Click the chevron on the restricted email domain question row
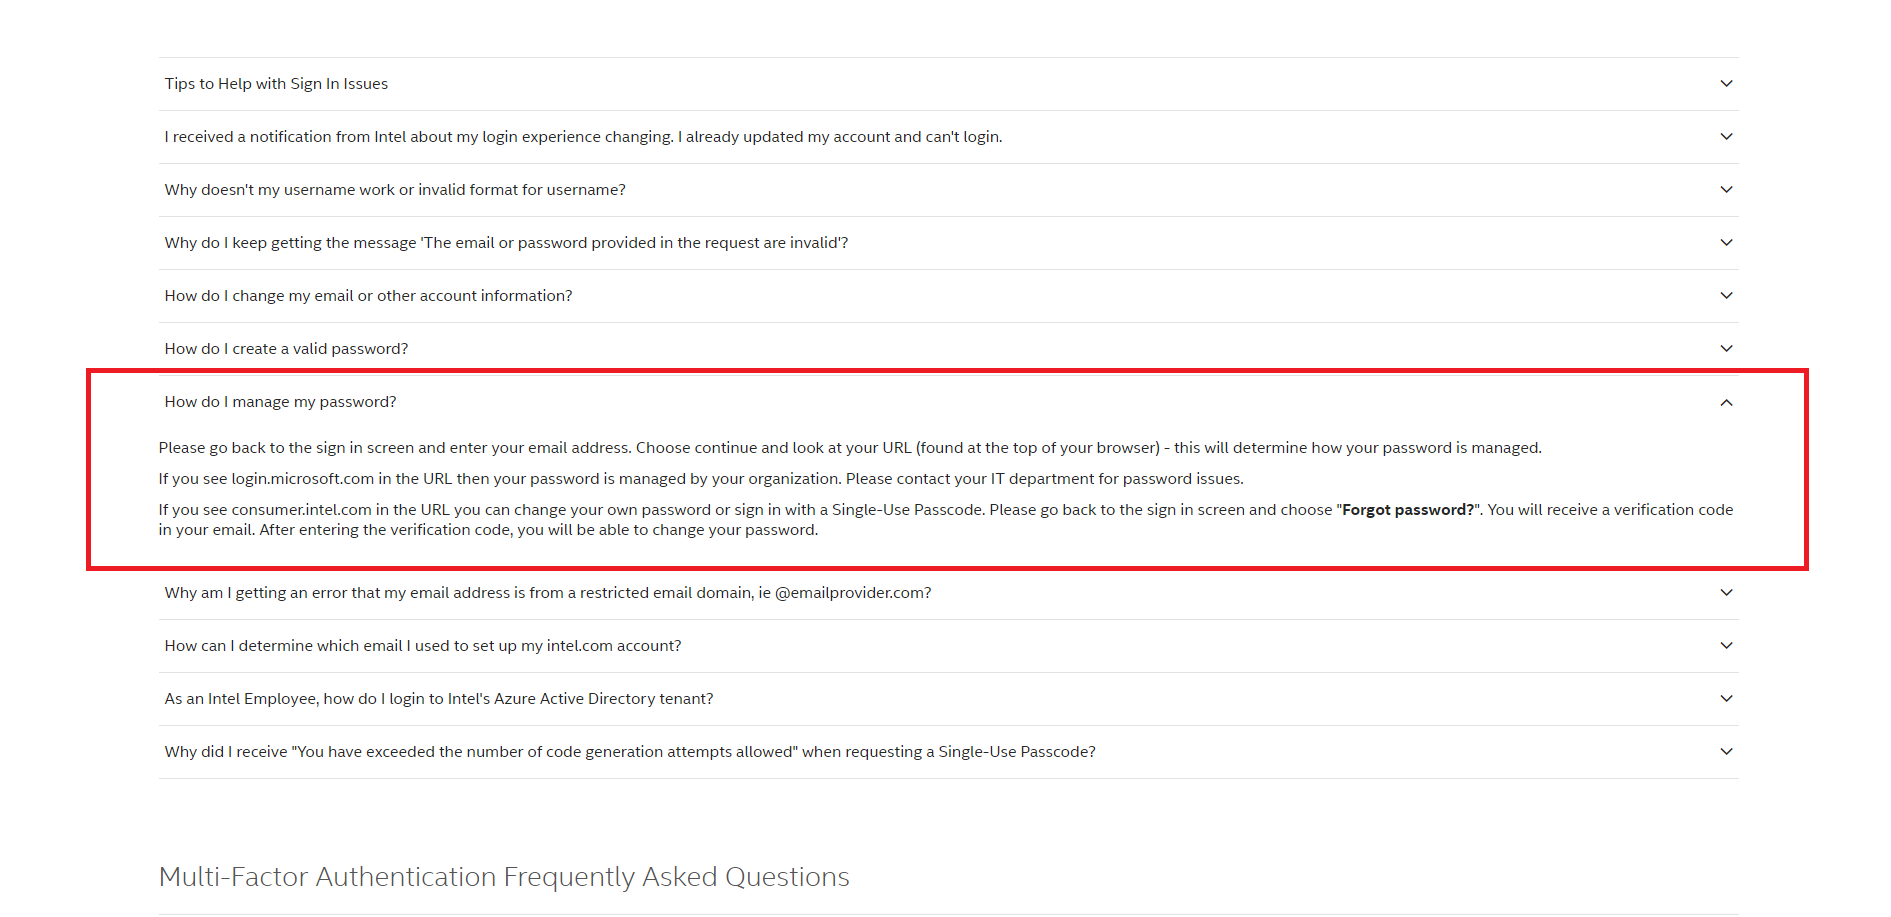Screen dimensions: 1891x917 click(x=1726, y=593)
